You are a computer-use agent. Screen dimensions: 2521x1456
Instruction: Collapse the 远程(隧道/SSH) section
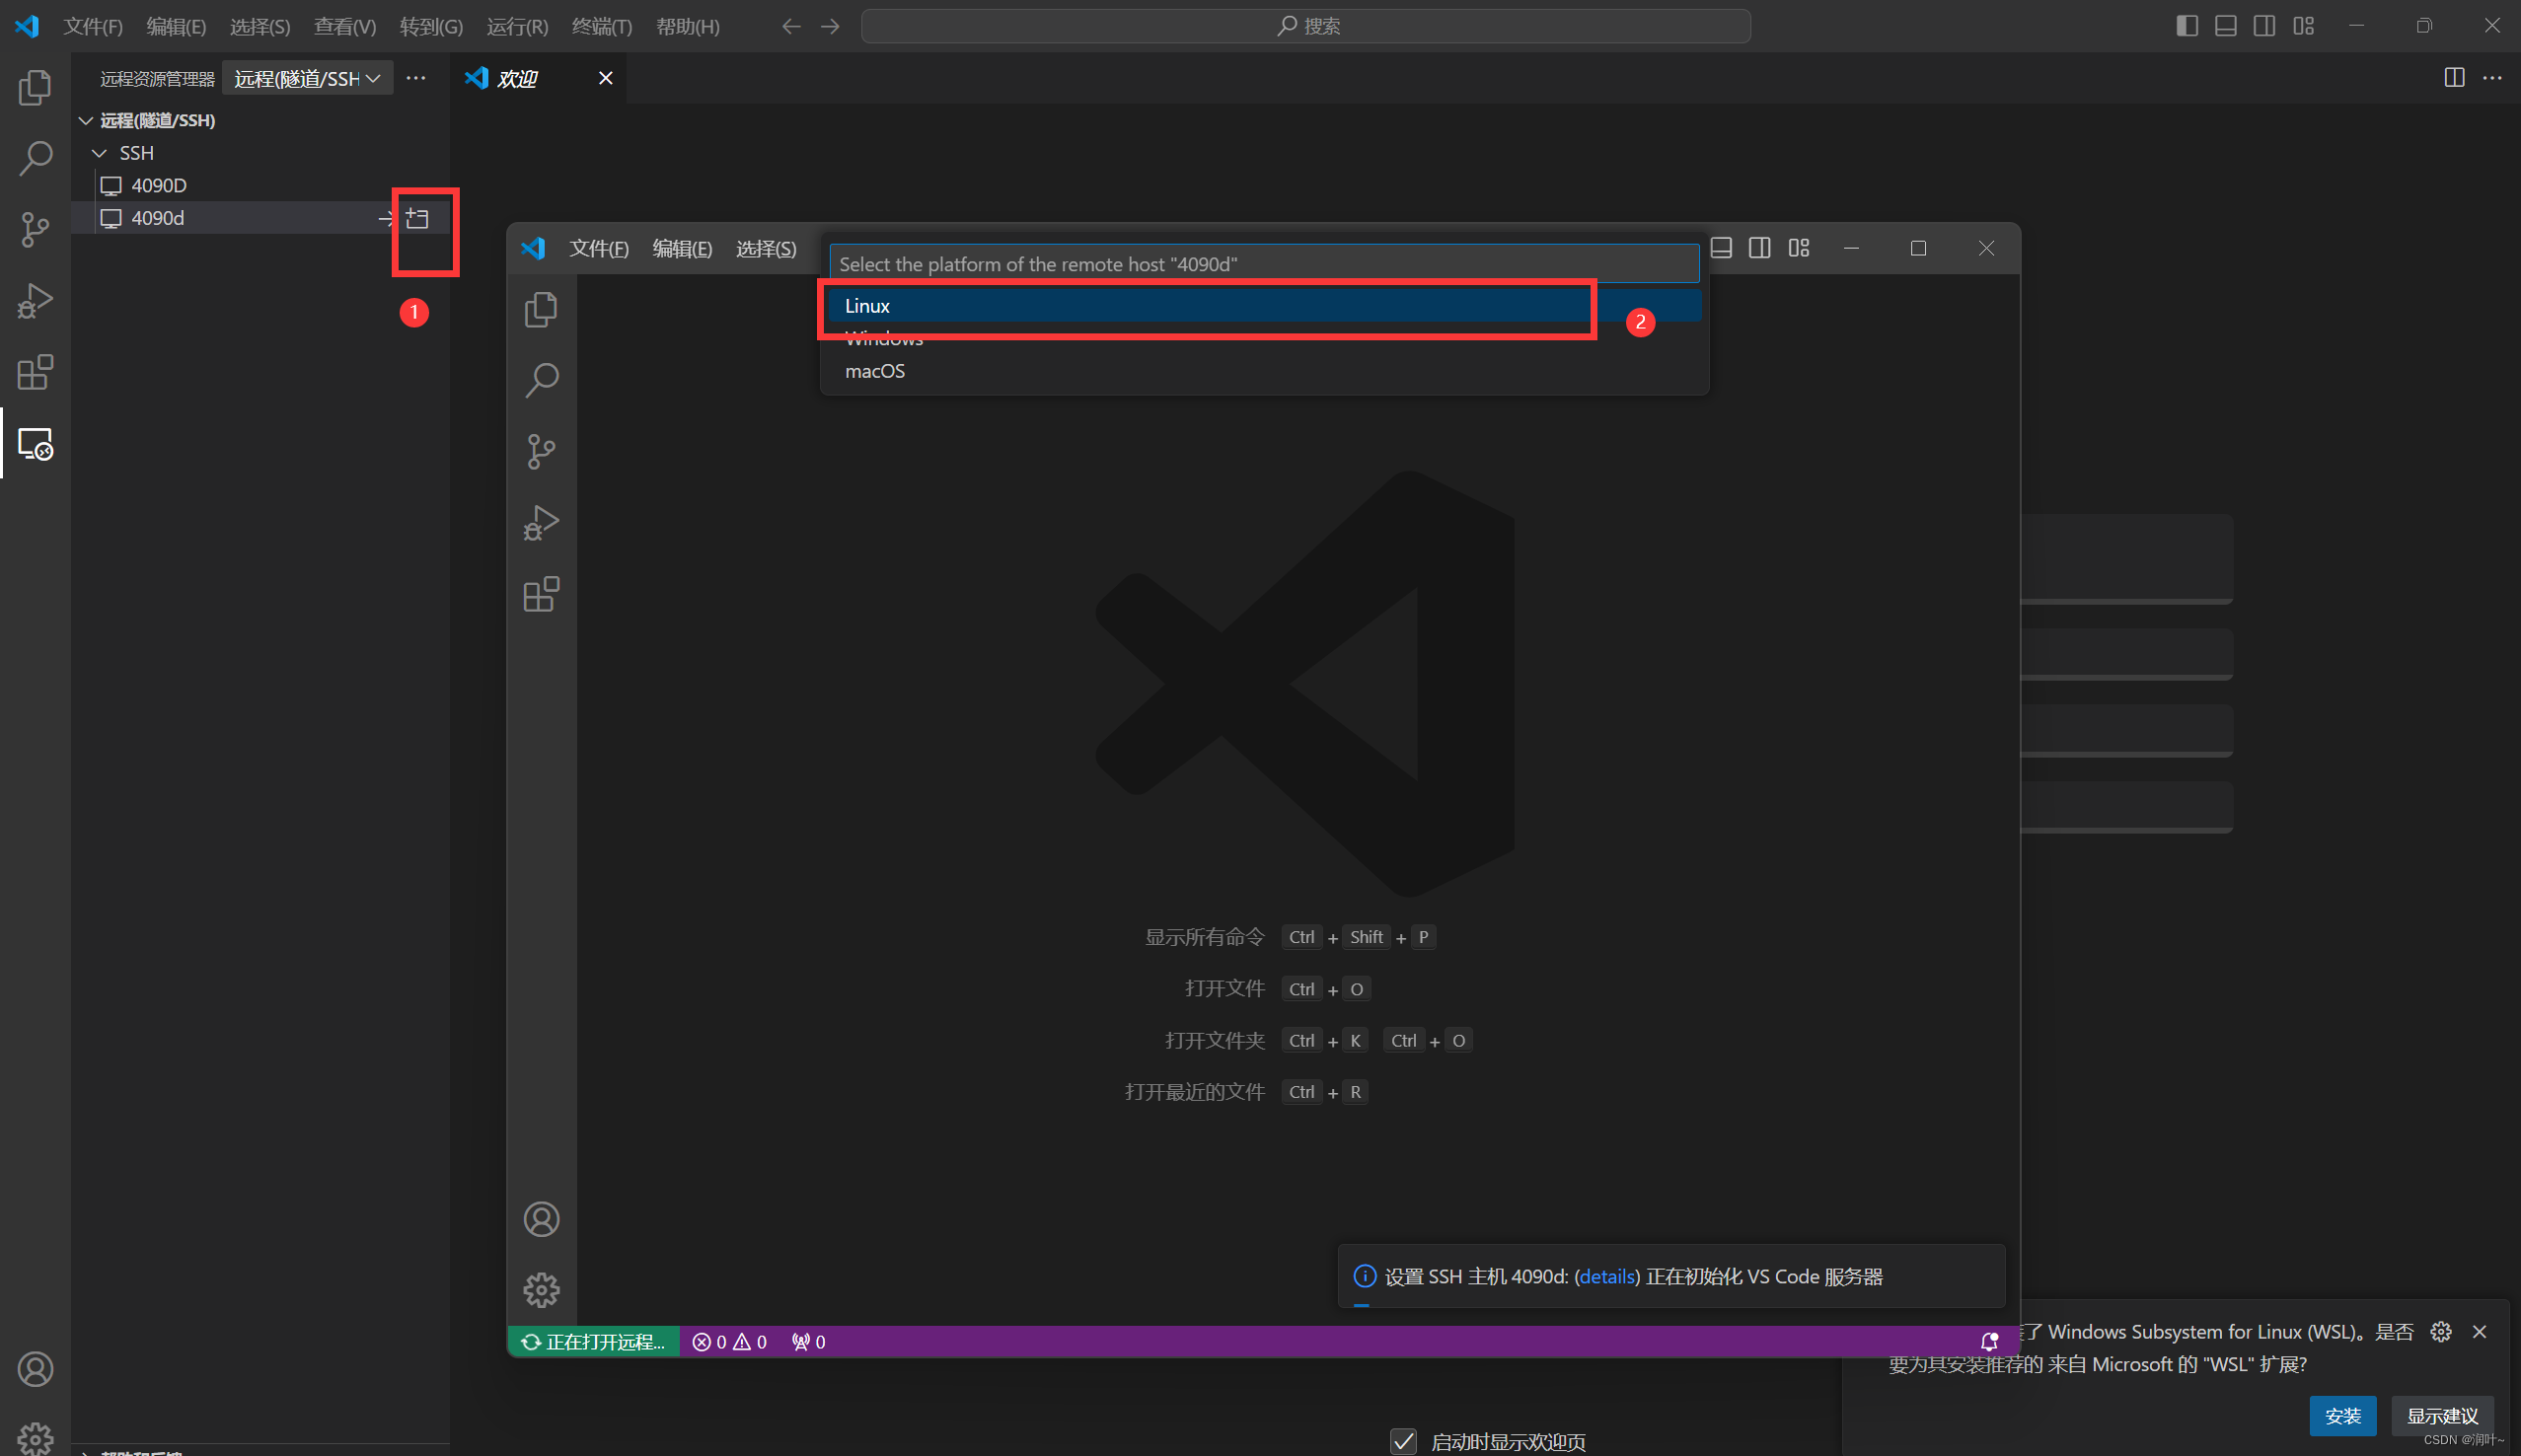coord(85,120)
